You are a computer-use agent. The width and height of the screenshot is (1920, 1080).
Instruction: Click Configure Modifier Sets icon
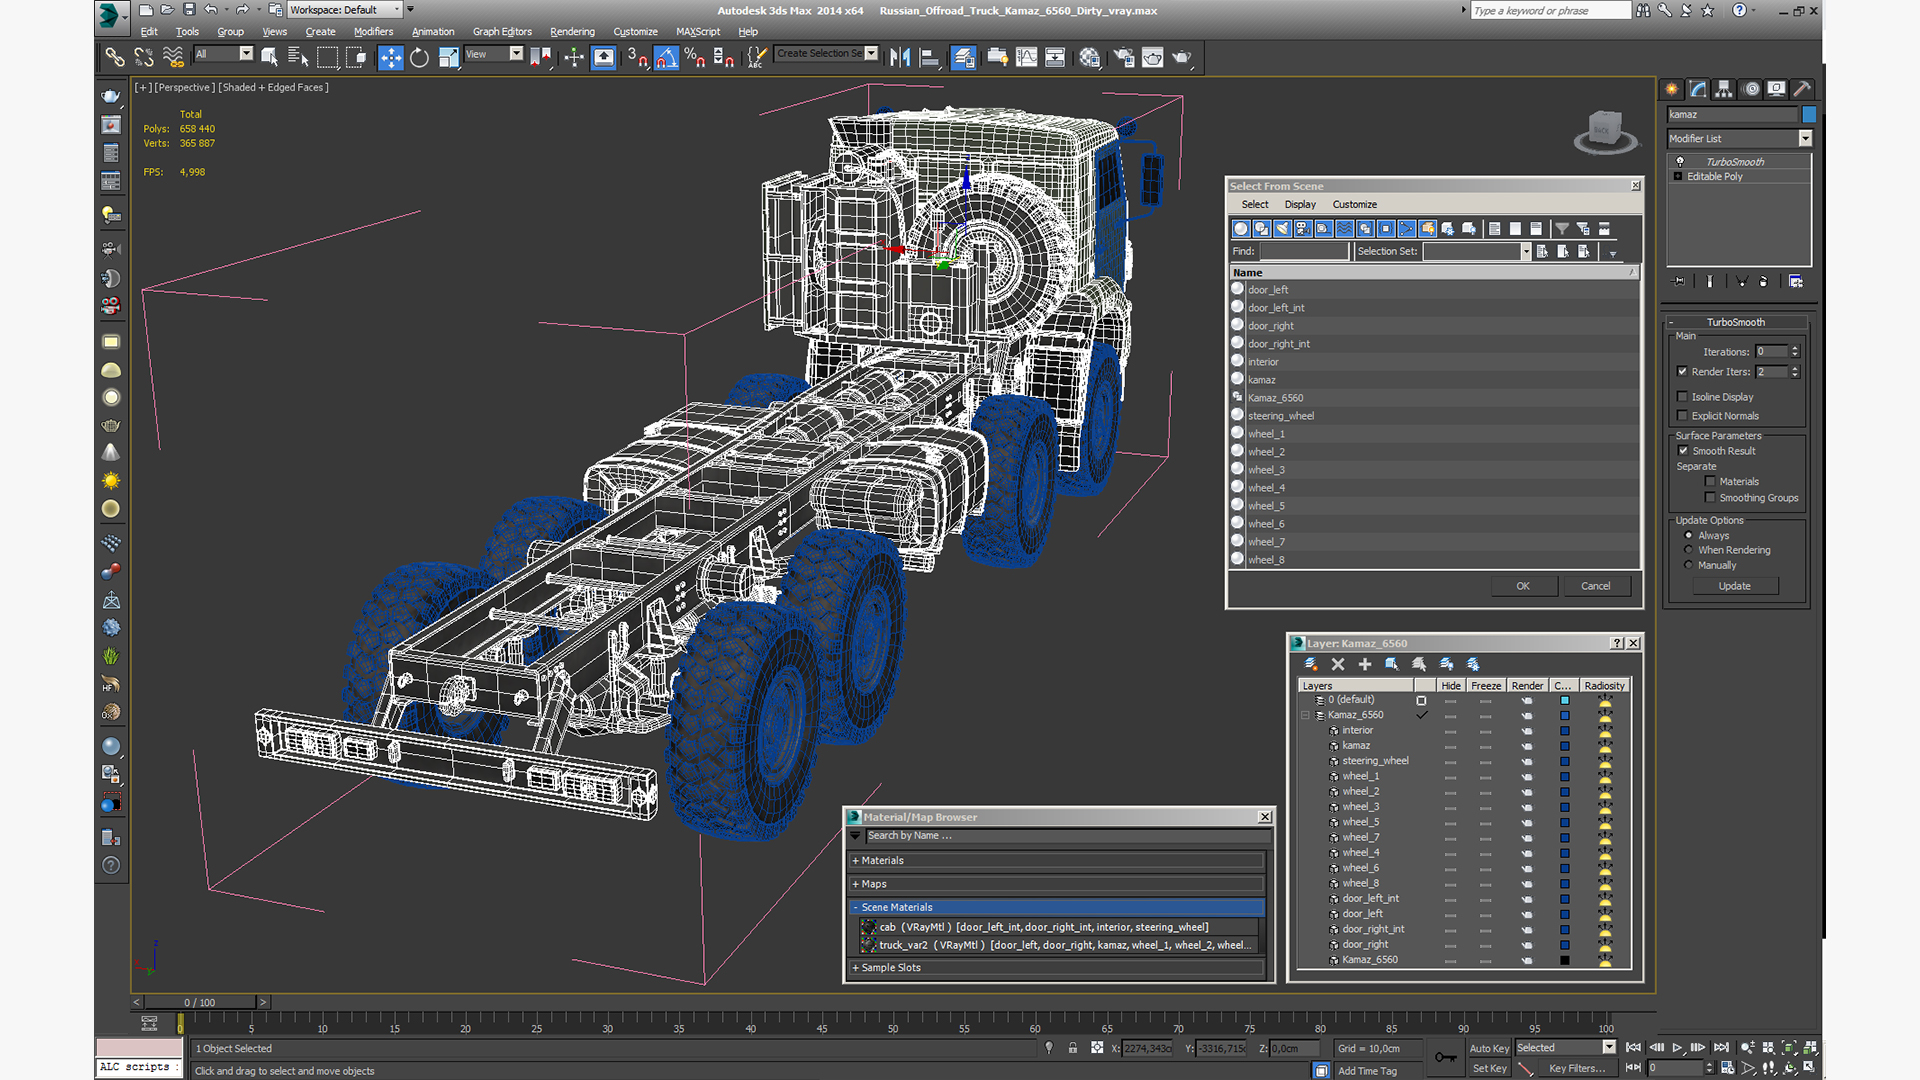[x=1796, y=282]
